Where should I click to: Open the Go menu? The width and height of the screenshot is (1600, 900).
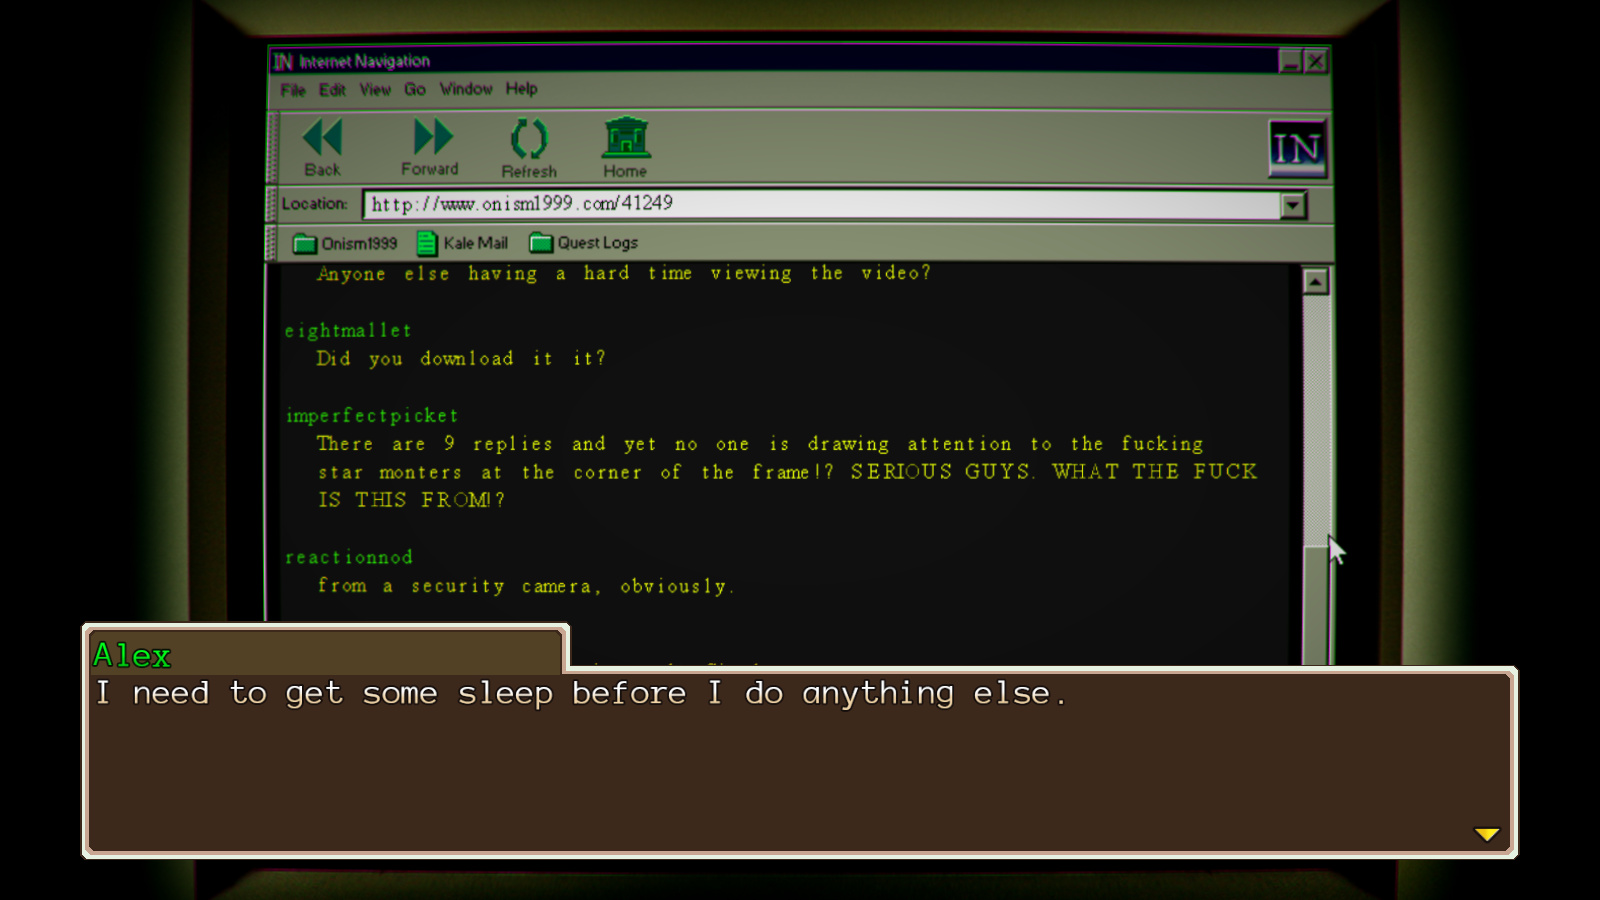[x=414, y=90]
